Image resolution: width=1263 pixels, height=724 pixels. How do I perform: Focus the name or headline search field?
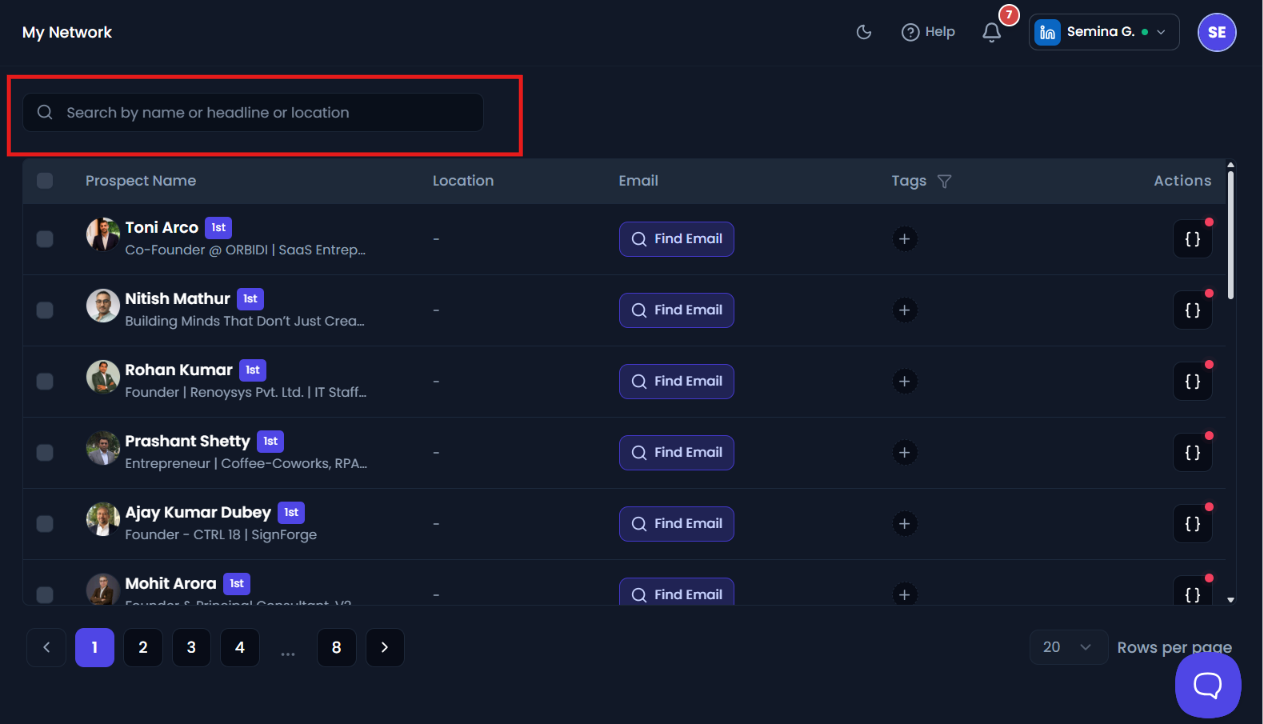[253, 113]
